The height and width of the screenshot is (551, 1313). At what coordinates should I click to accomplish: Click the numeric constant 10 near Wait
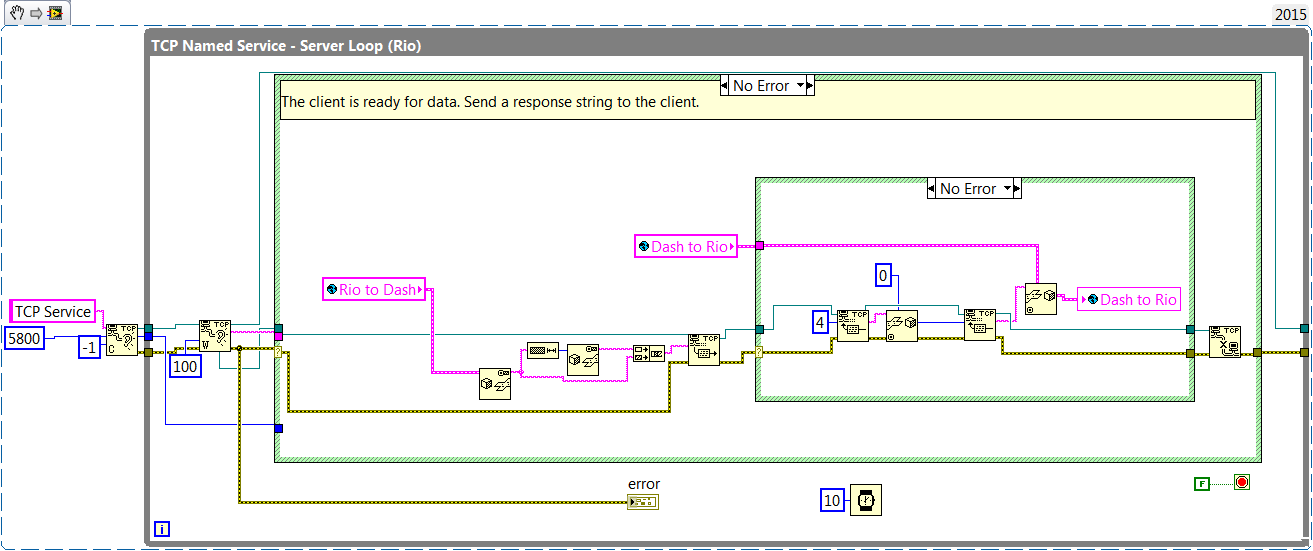point(833,499)
